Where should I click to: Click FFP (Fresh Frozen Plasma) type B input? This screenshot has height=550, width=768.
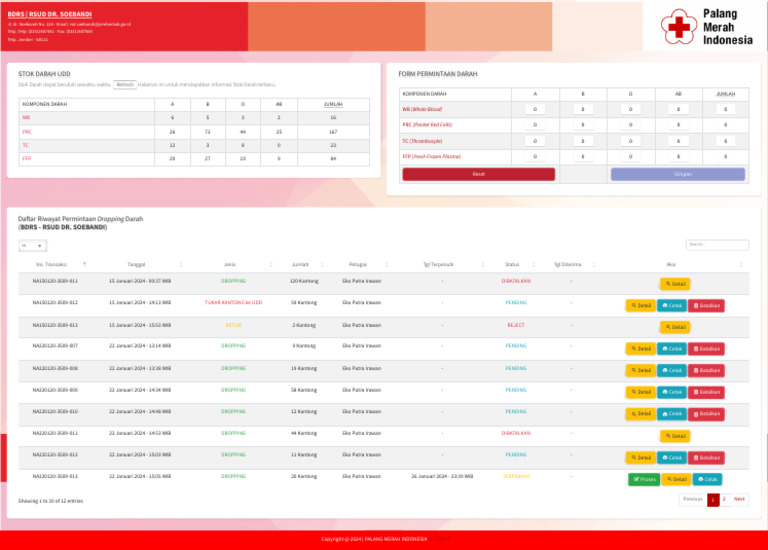point(583,157)
